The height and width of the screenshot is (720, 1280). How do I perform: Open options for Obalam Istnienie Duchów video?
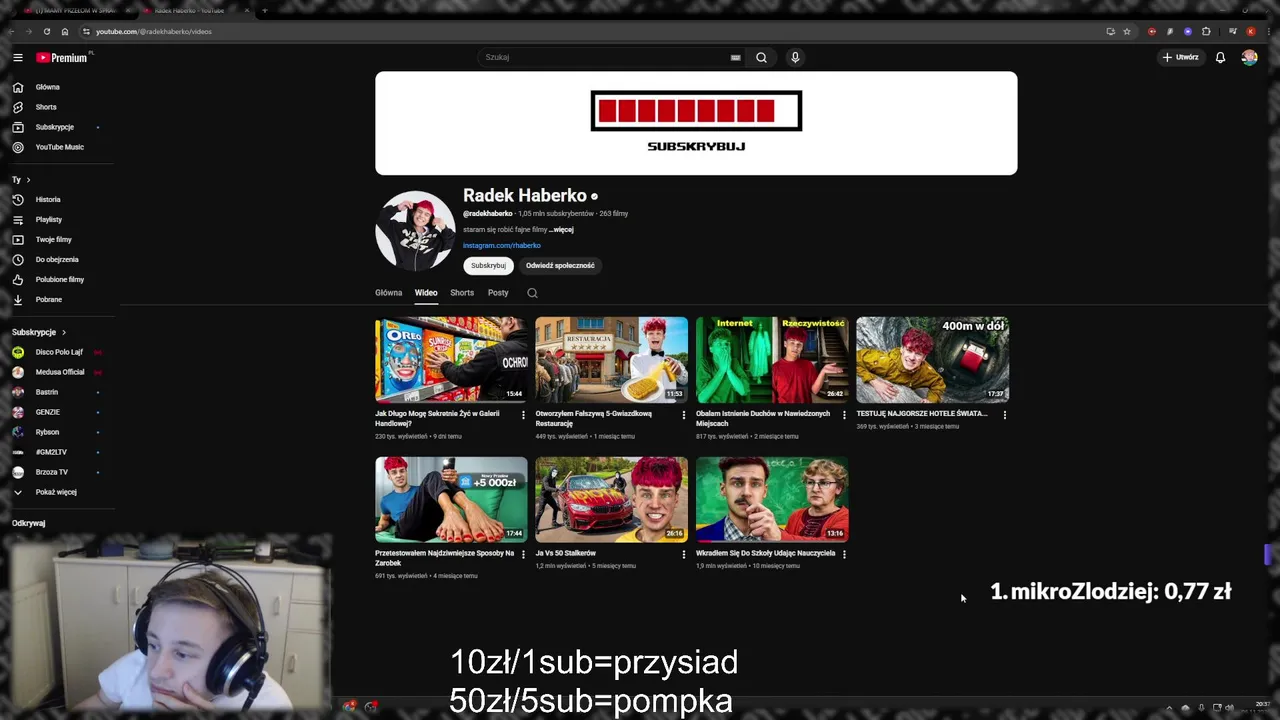click(x=844, y=414)
